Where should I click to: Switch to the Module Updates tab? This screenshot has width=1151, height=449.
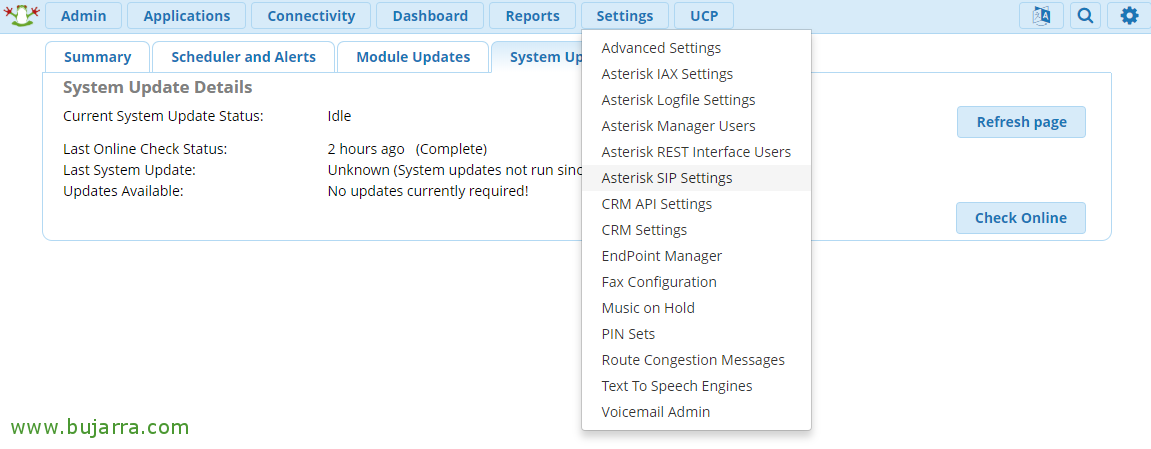coord(413,57)
